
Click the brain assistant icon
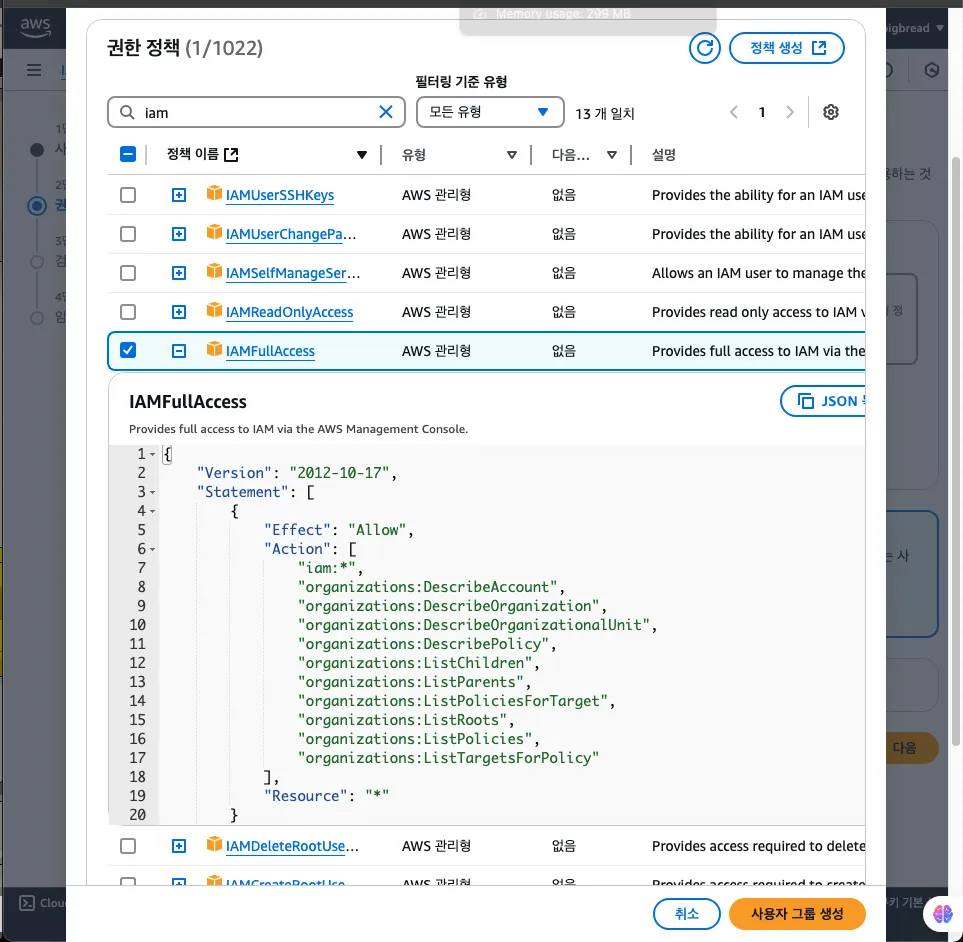[x=943, y=914]
